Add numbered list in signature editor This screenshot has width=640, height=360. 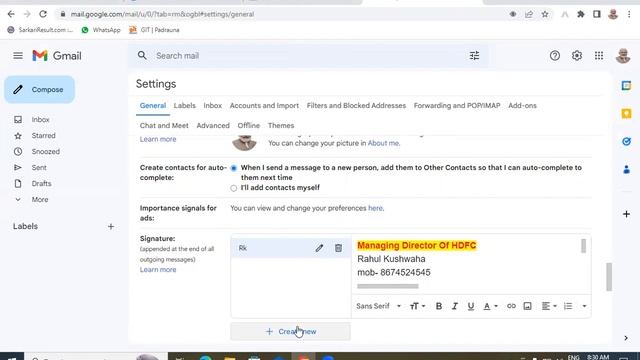pos(568,306)
